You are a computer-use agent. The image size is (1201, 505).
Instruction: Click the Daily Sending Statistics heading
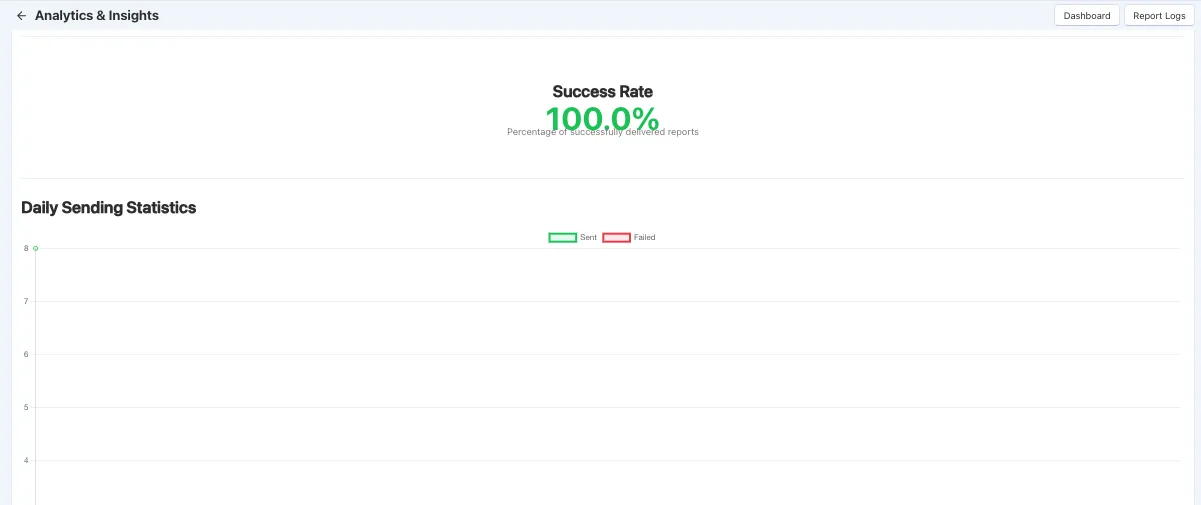point(109,208)
